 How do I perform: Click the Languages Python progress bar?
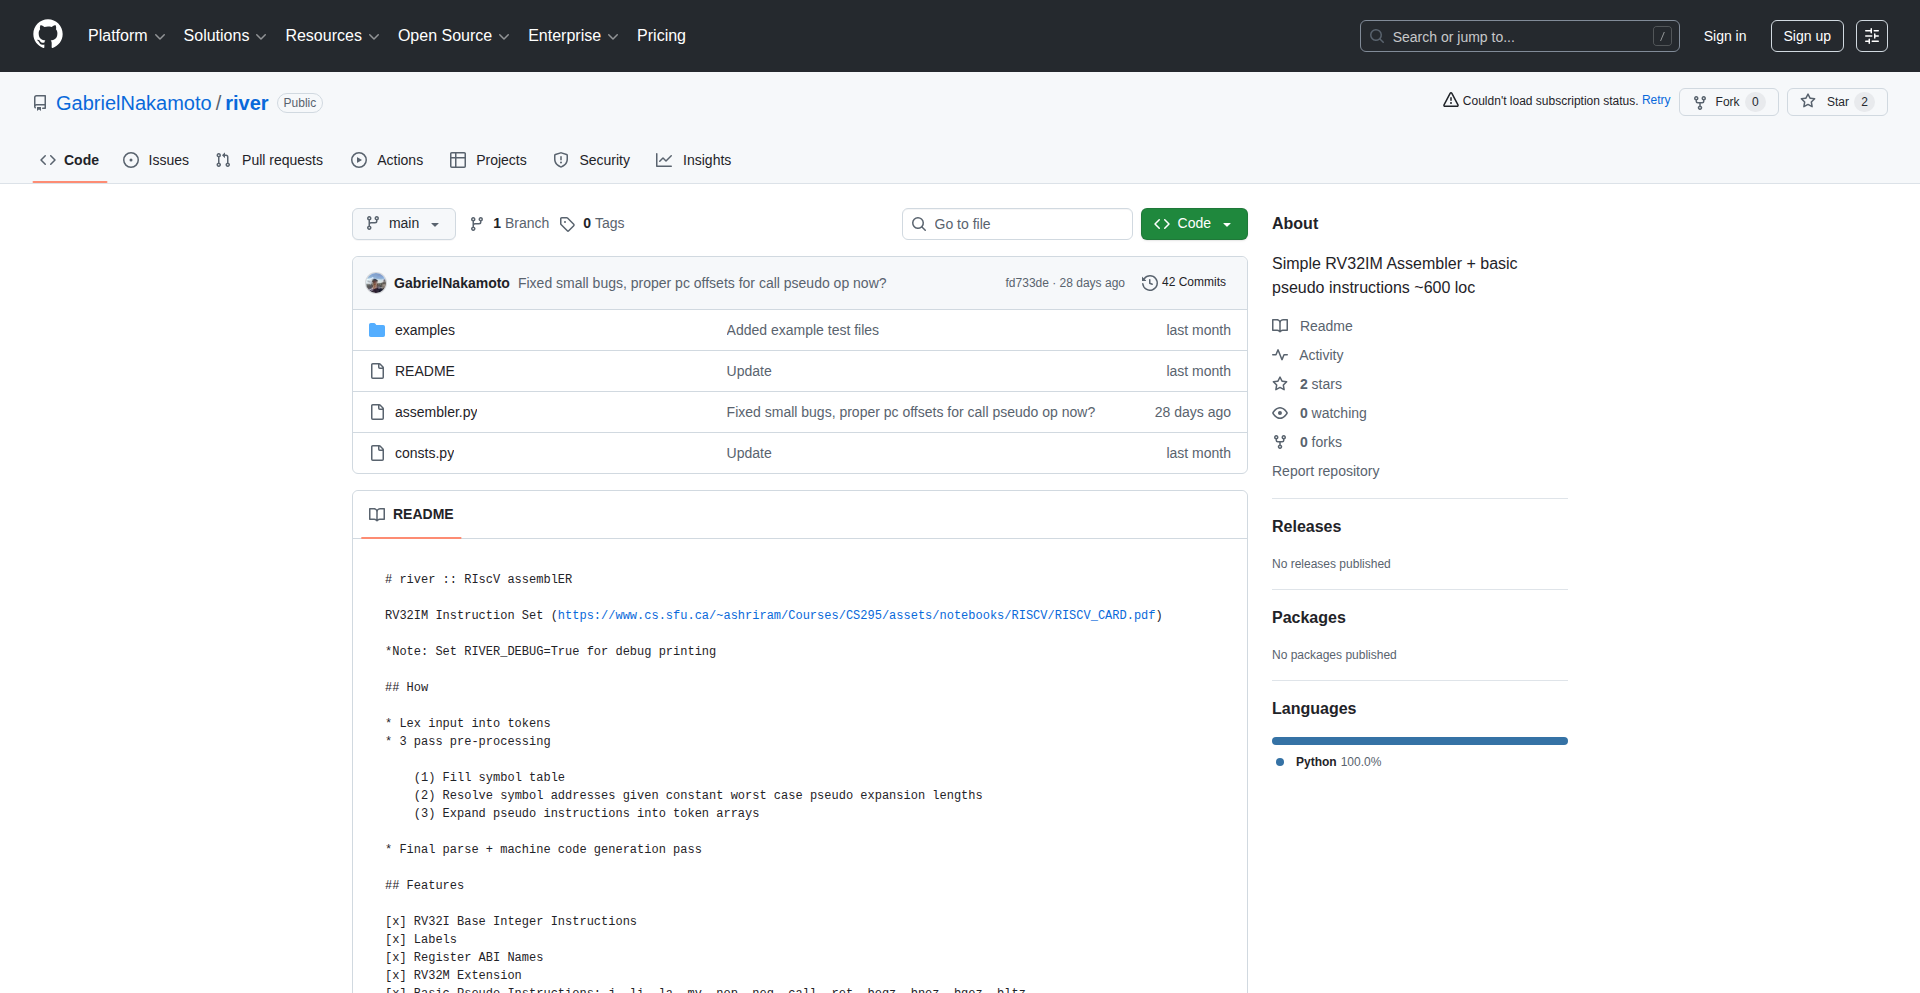(x=1419, y=741)
